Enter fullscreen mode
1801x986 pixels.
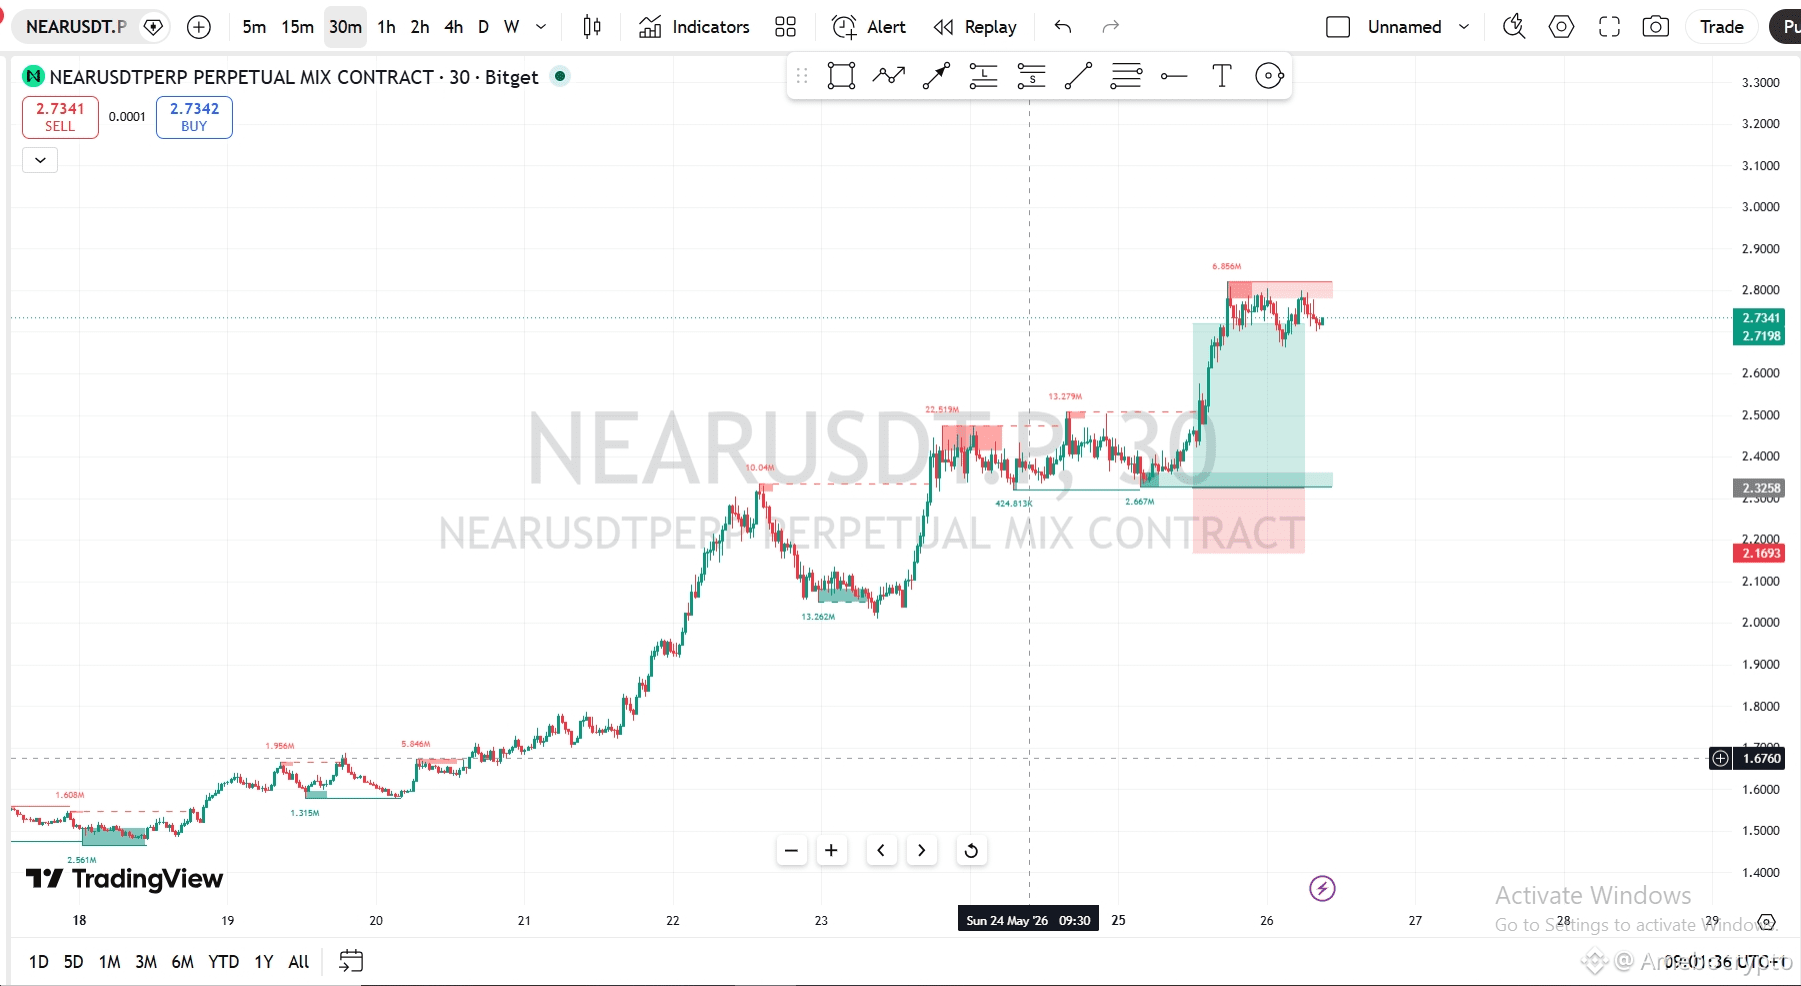click(1609, 27)
